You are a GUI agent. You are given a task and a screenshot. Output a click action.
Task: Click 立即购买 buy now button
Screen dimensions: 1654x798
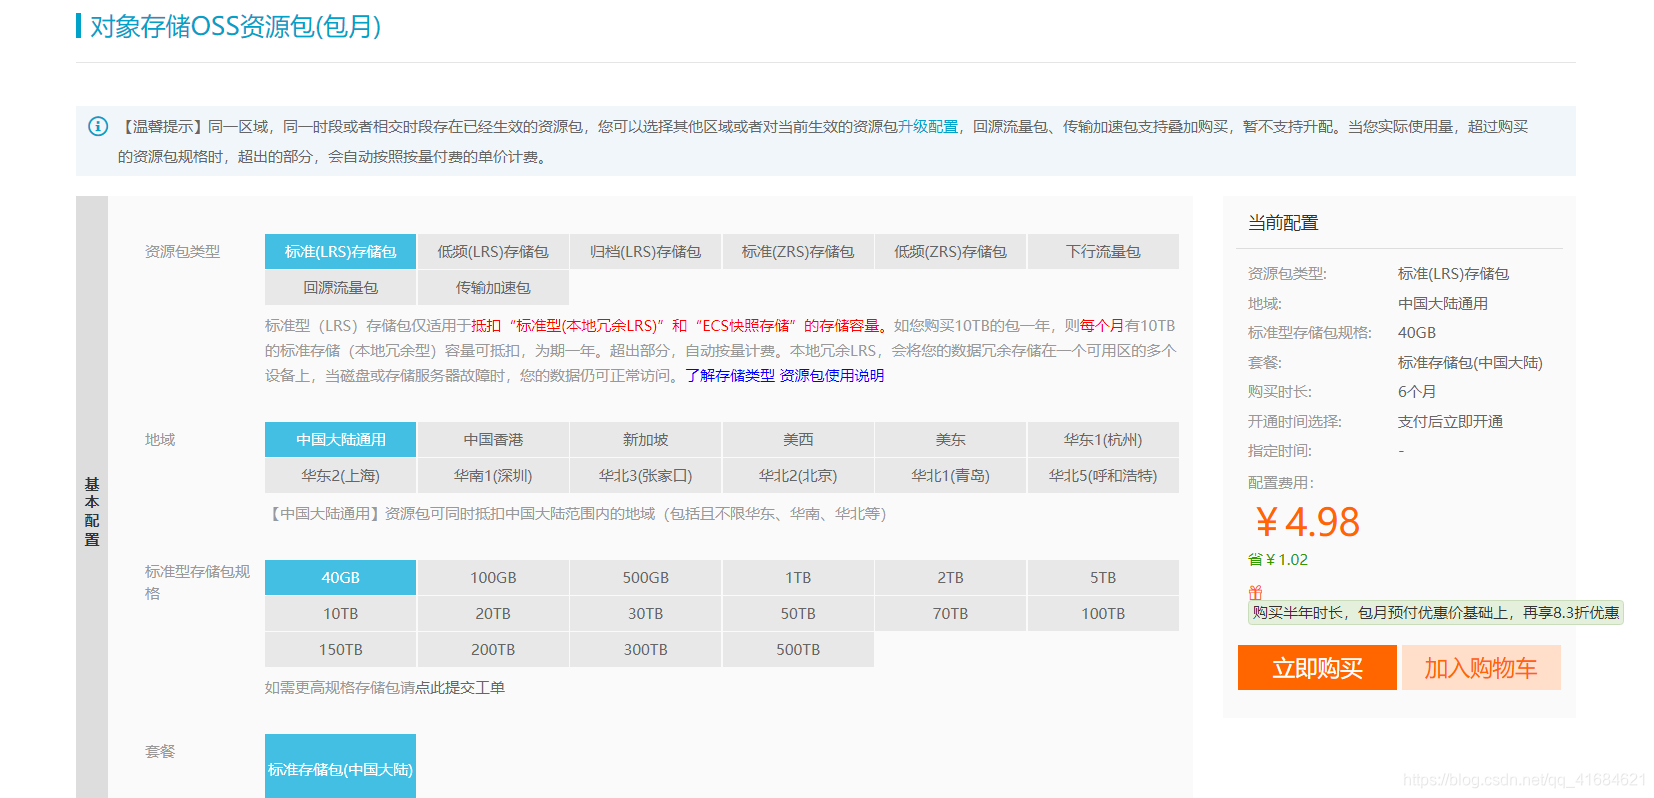(x=1317, y=668)
